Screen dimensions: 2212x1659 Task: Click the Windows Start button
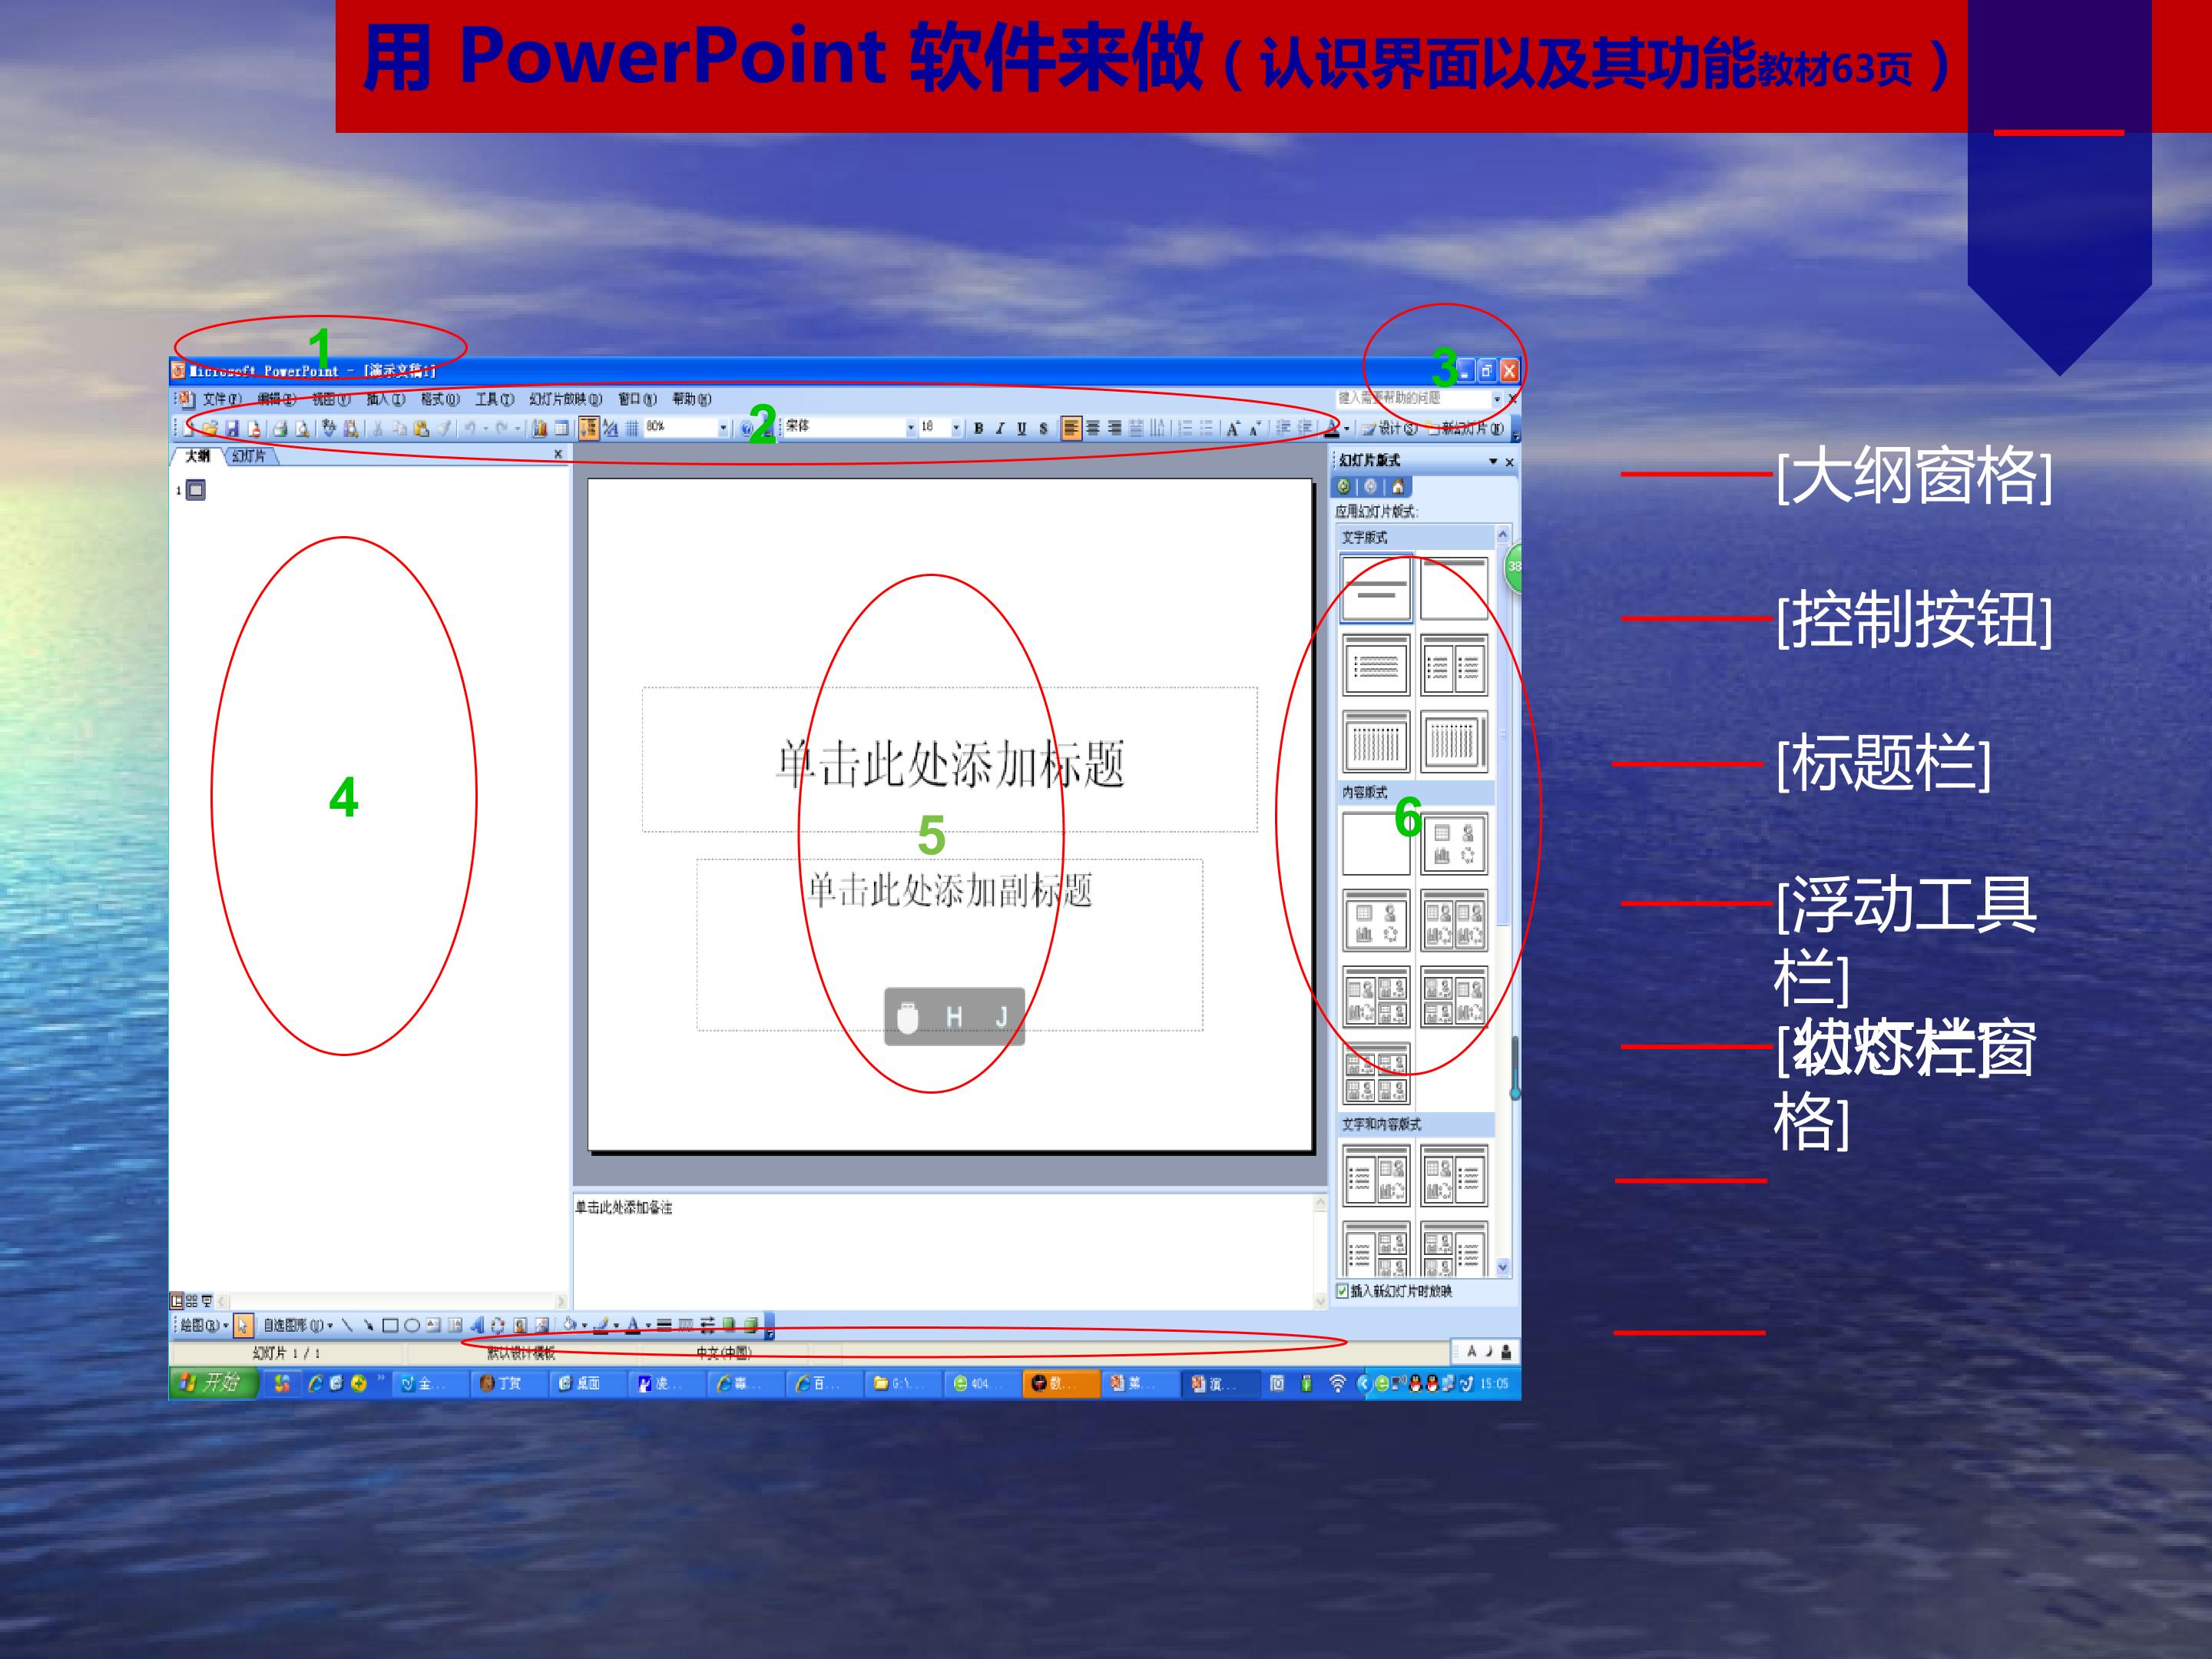tap(214, 1383)
